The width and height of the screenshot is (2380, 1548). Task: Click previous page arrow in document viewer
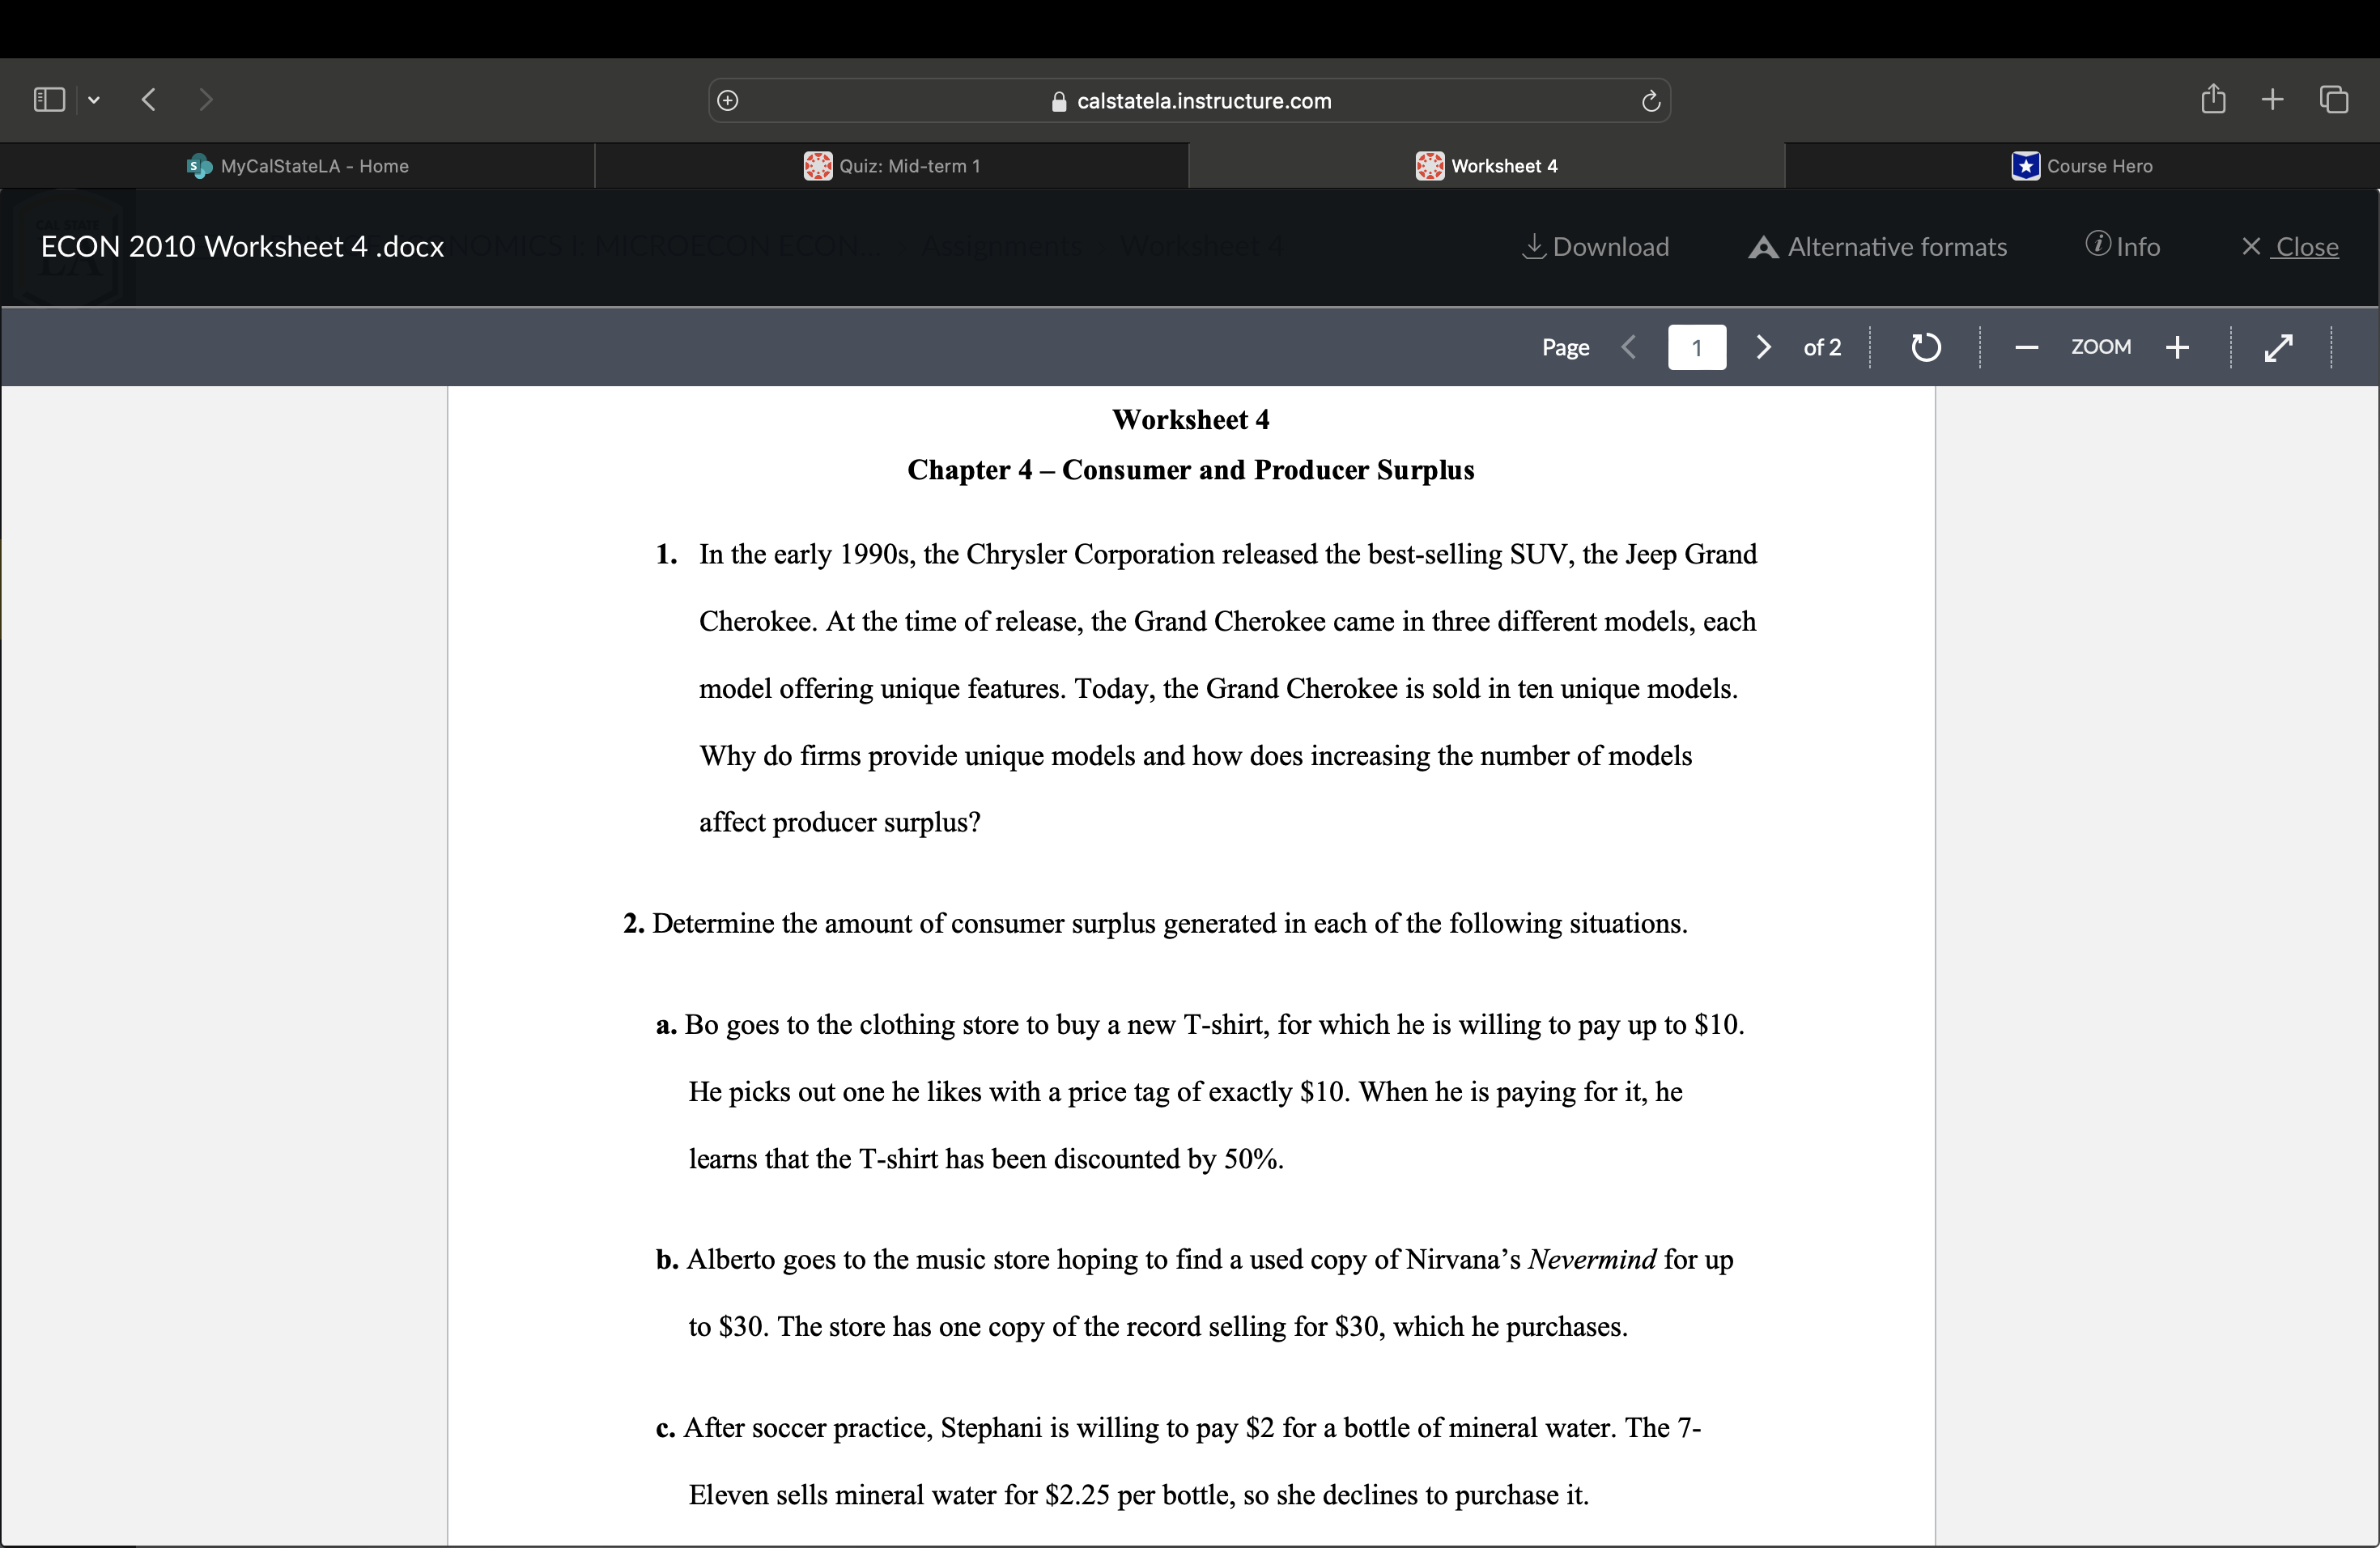[x=1629, y=347]
